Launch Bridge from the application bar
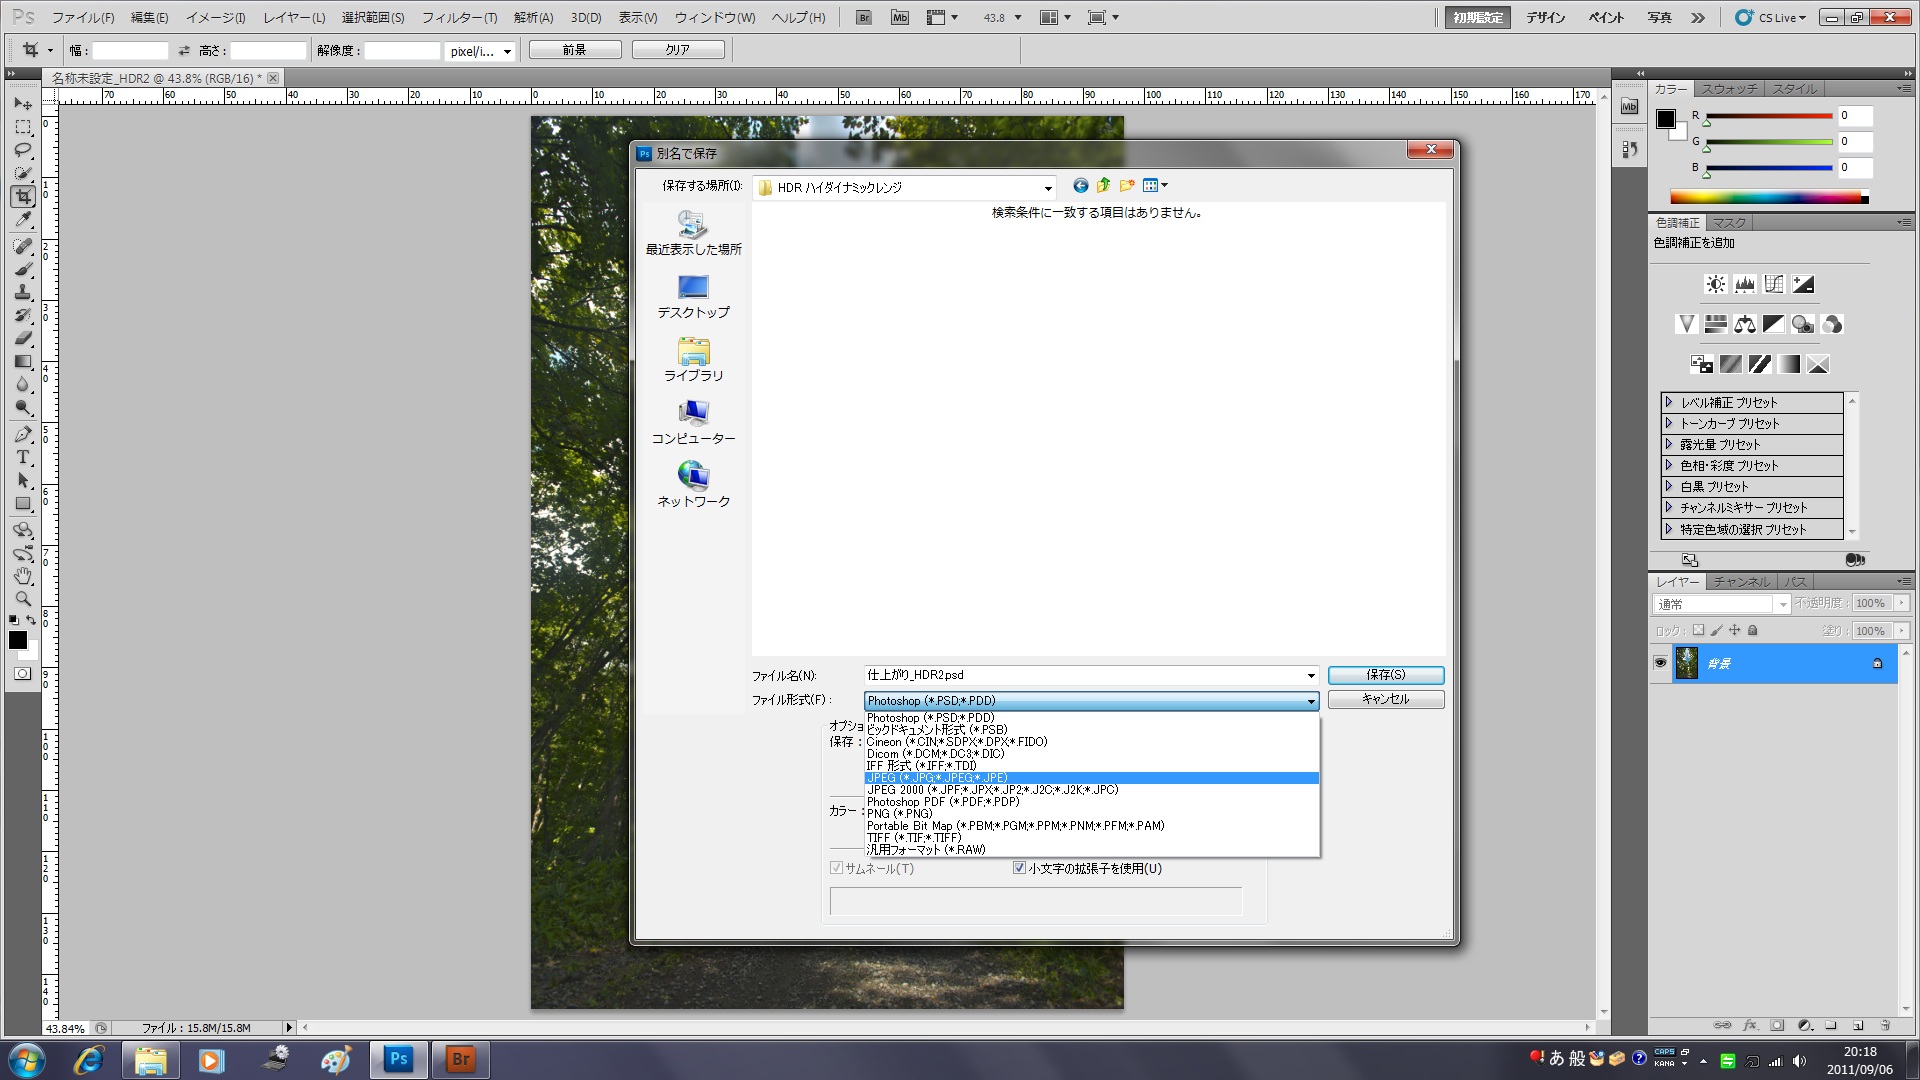 864,17
